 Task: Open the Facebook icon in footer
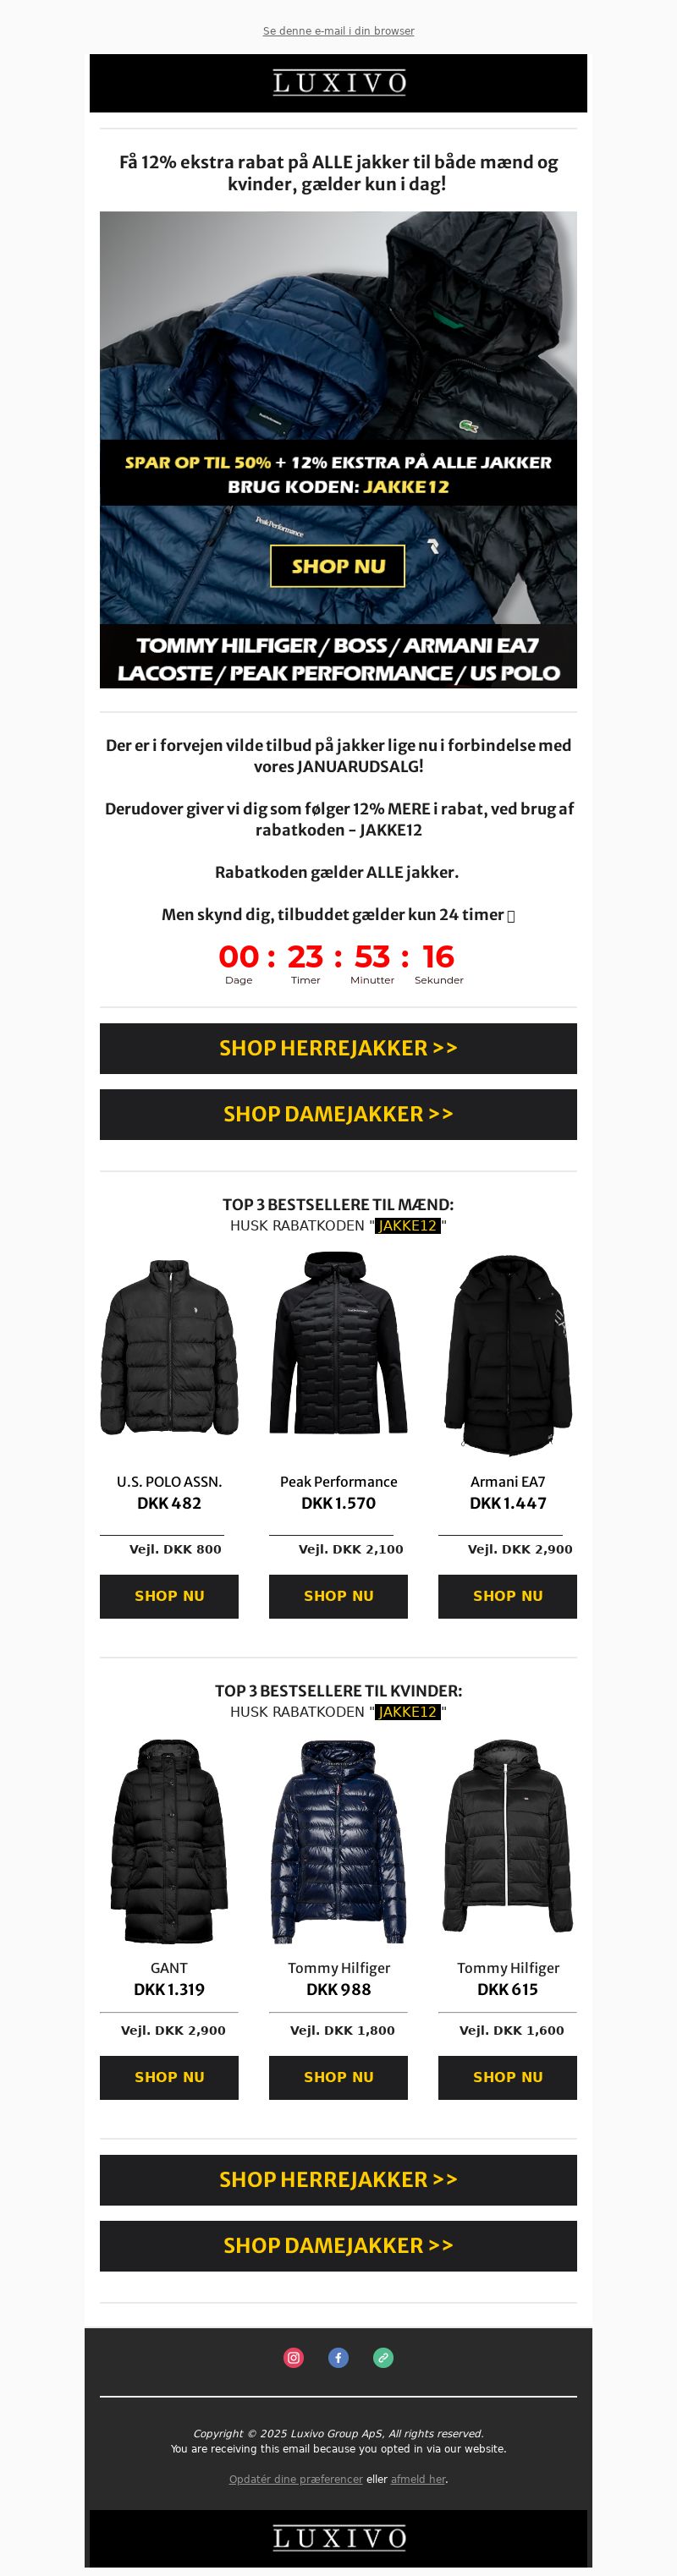tap(338, 2357)
